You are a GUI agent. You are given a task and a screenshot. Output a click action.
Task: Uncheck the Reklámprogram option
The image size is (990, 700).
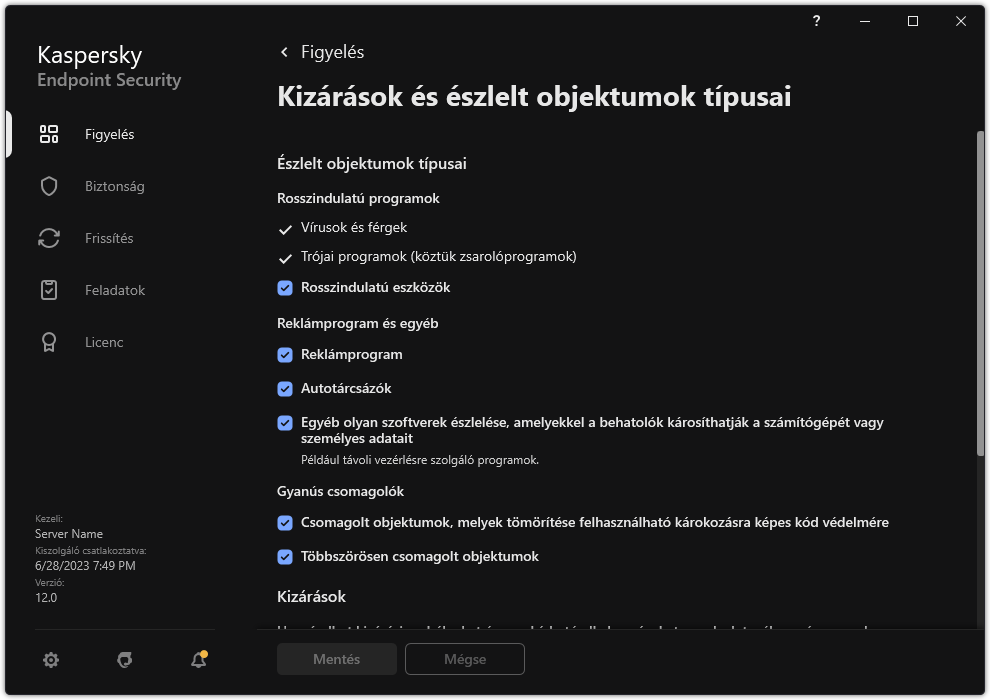click(285, 354)
